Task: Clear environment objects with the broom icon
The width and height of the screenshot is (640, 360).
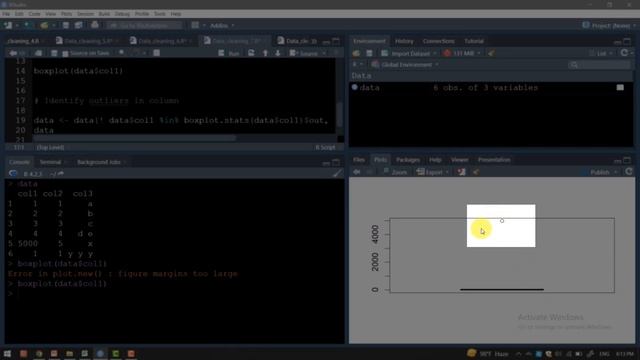Action: coord(491,53)
